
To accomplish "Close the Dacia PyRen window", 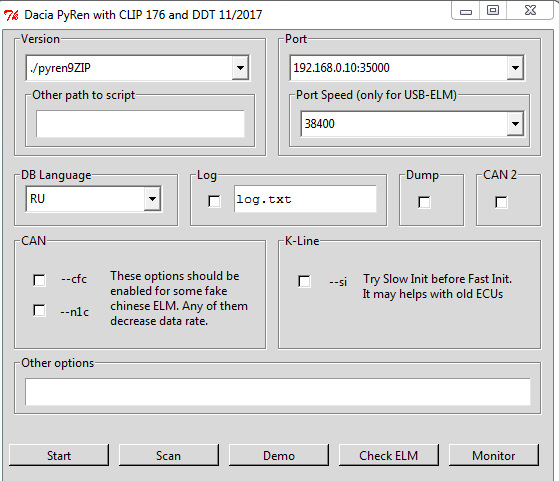I will point(530,10).
